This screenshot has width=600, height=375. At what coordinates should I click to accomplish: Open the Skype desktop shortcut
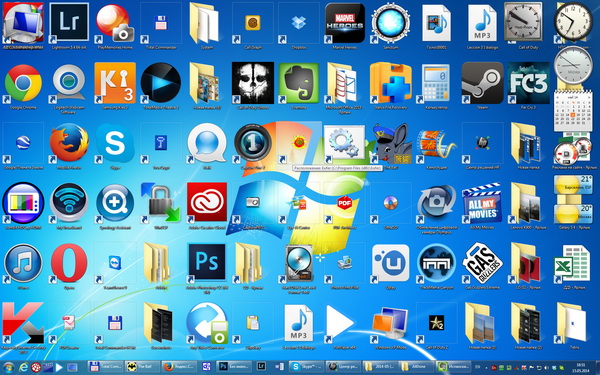tap(115, 143)
